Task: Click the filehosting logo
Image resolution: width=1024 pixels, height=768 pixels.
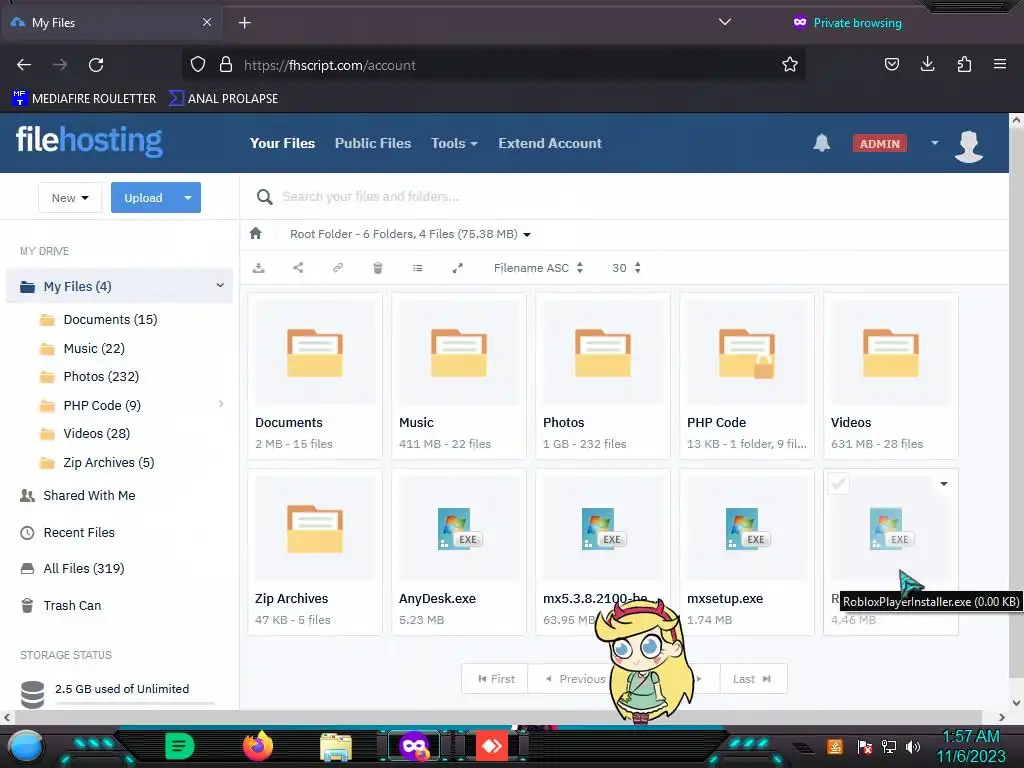Action: [x=89, y=141]
